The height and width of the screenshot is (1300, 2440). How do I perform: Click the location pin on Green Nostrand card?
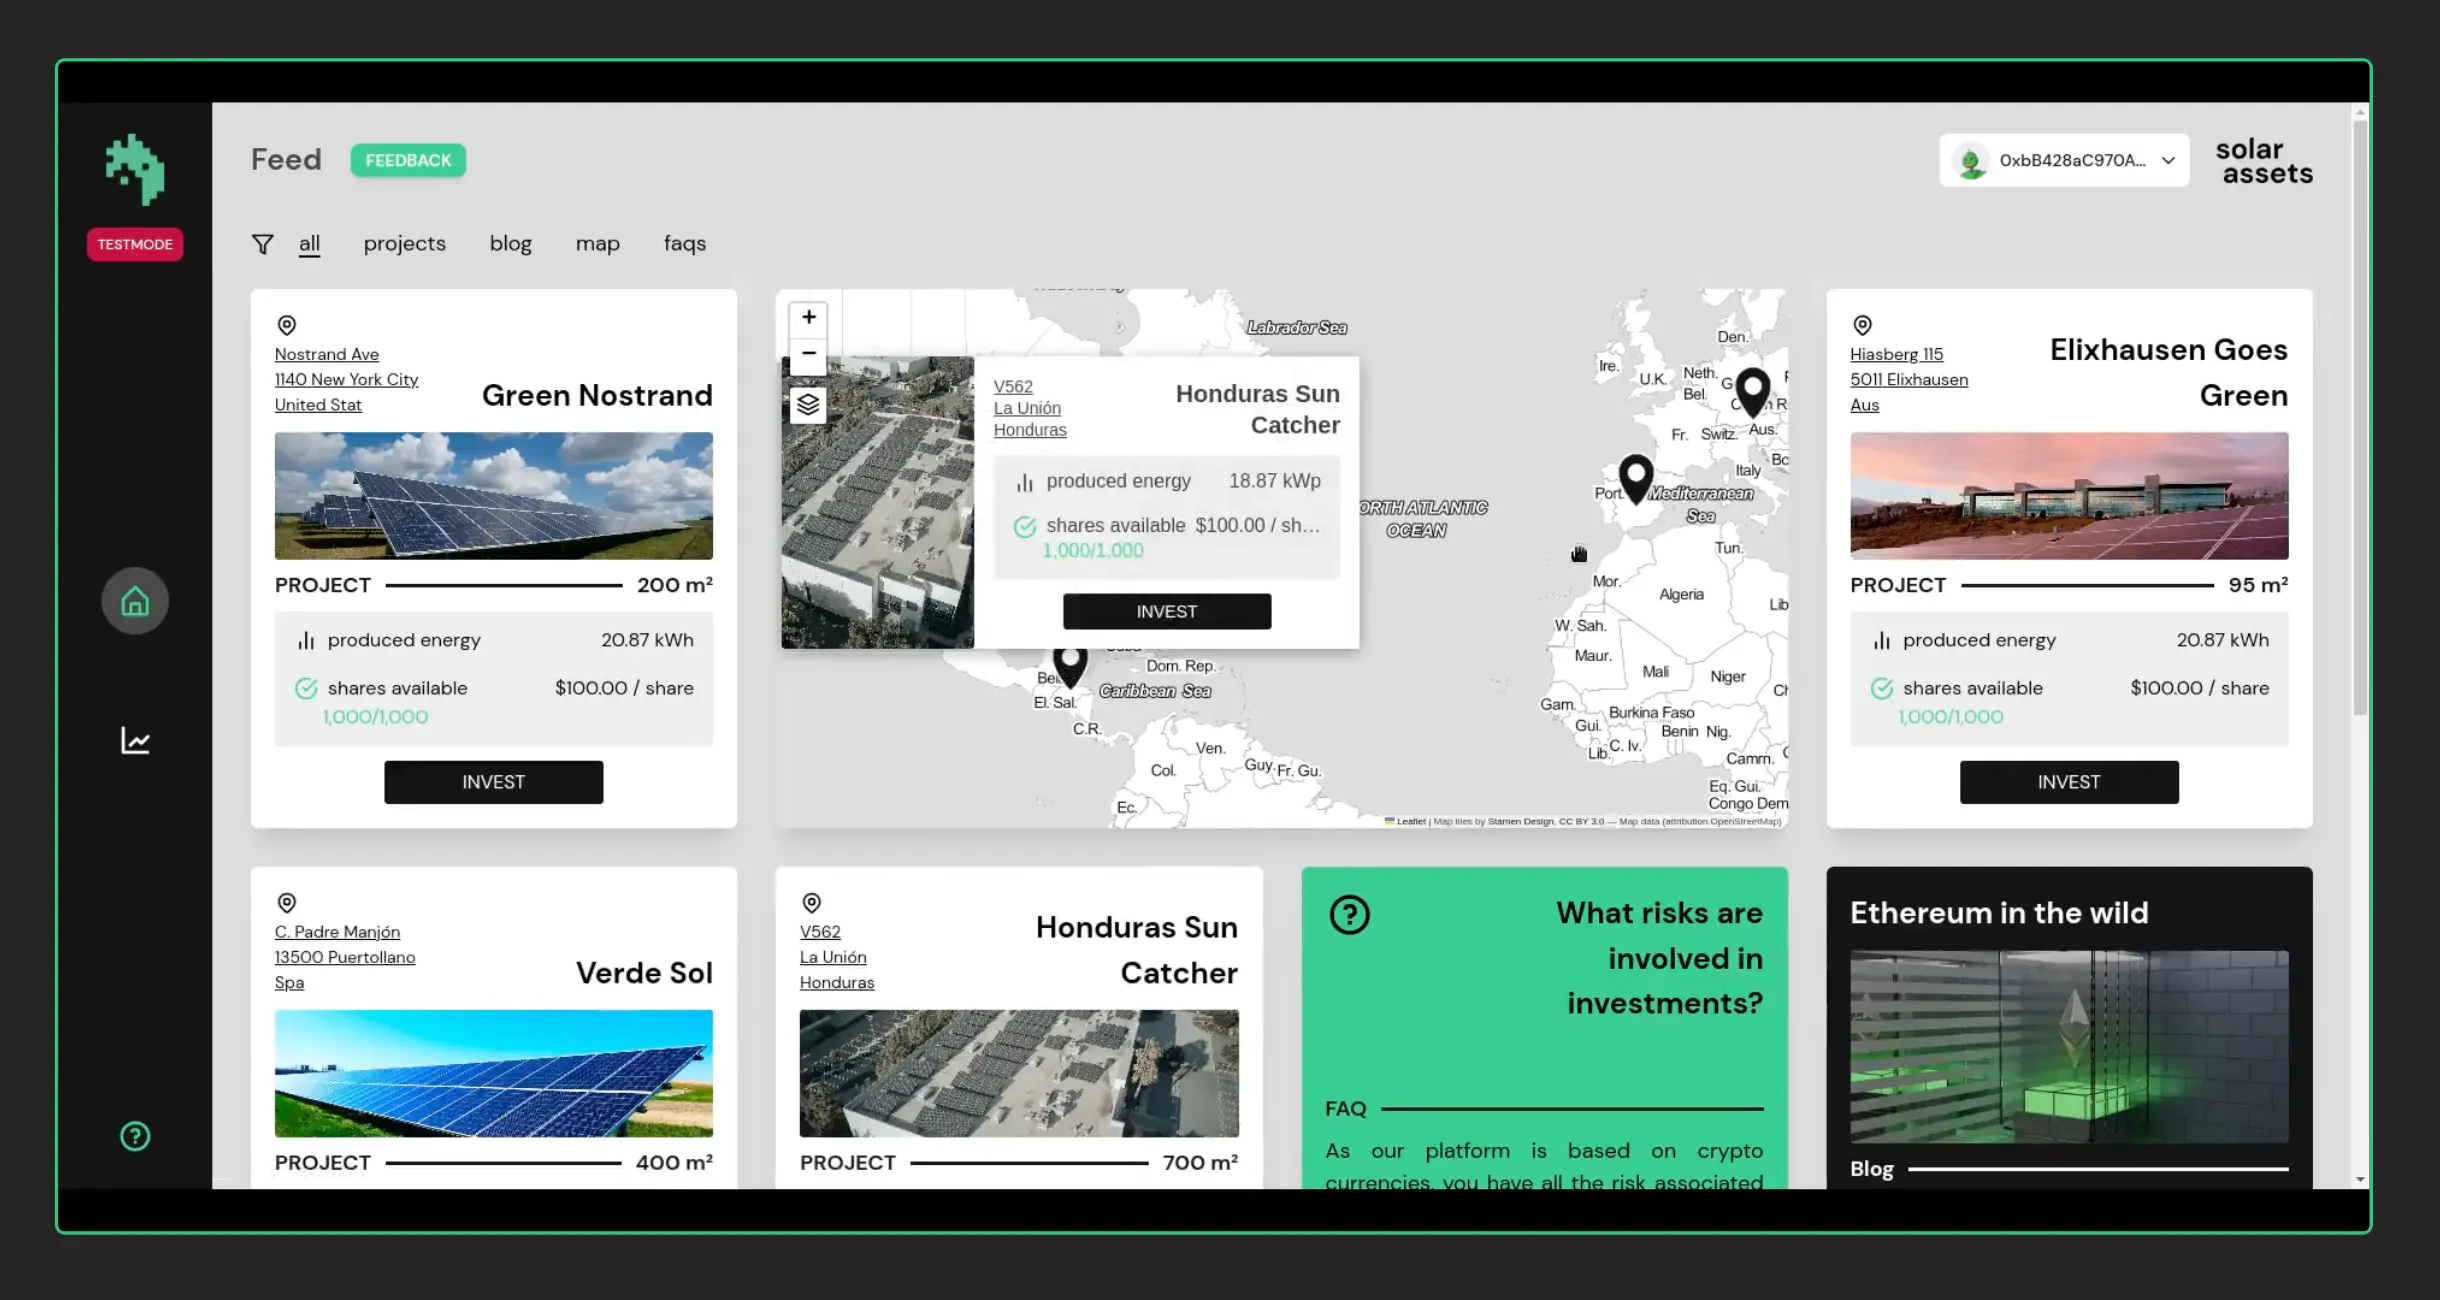click(287, 325)
